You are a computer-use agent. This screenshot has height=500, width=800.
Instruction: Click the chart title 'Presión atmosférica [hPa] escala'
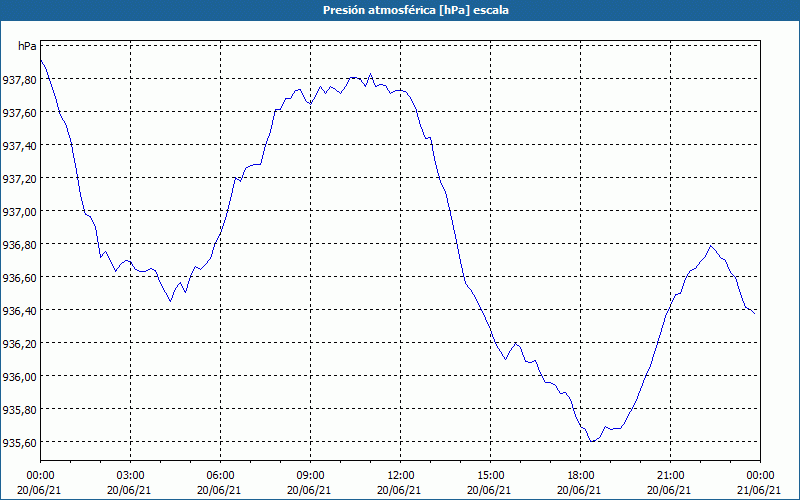[x=415, y=10]
